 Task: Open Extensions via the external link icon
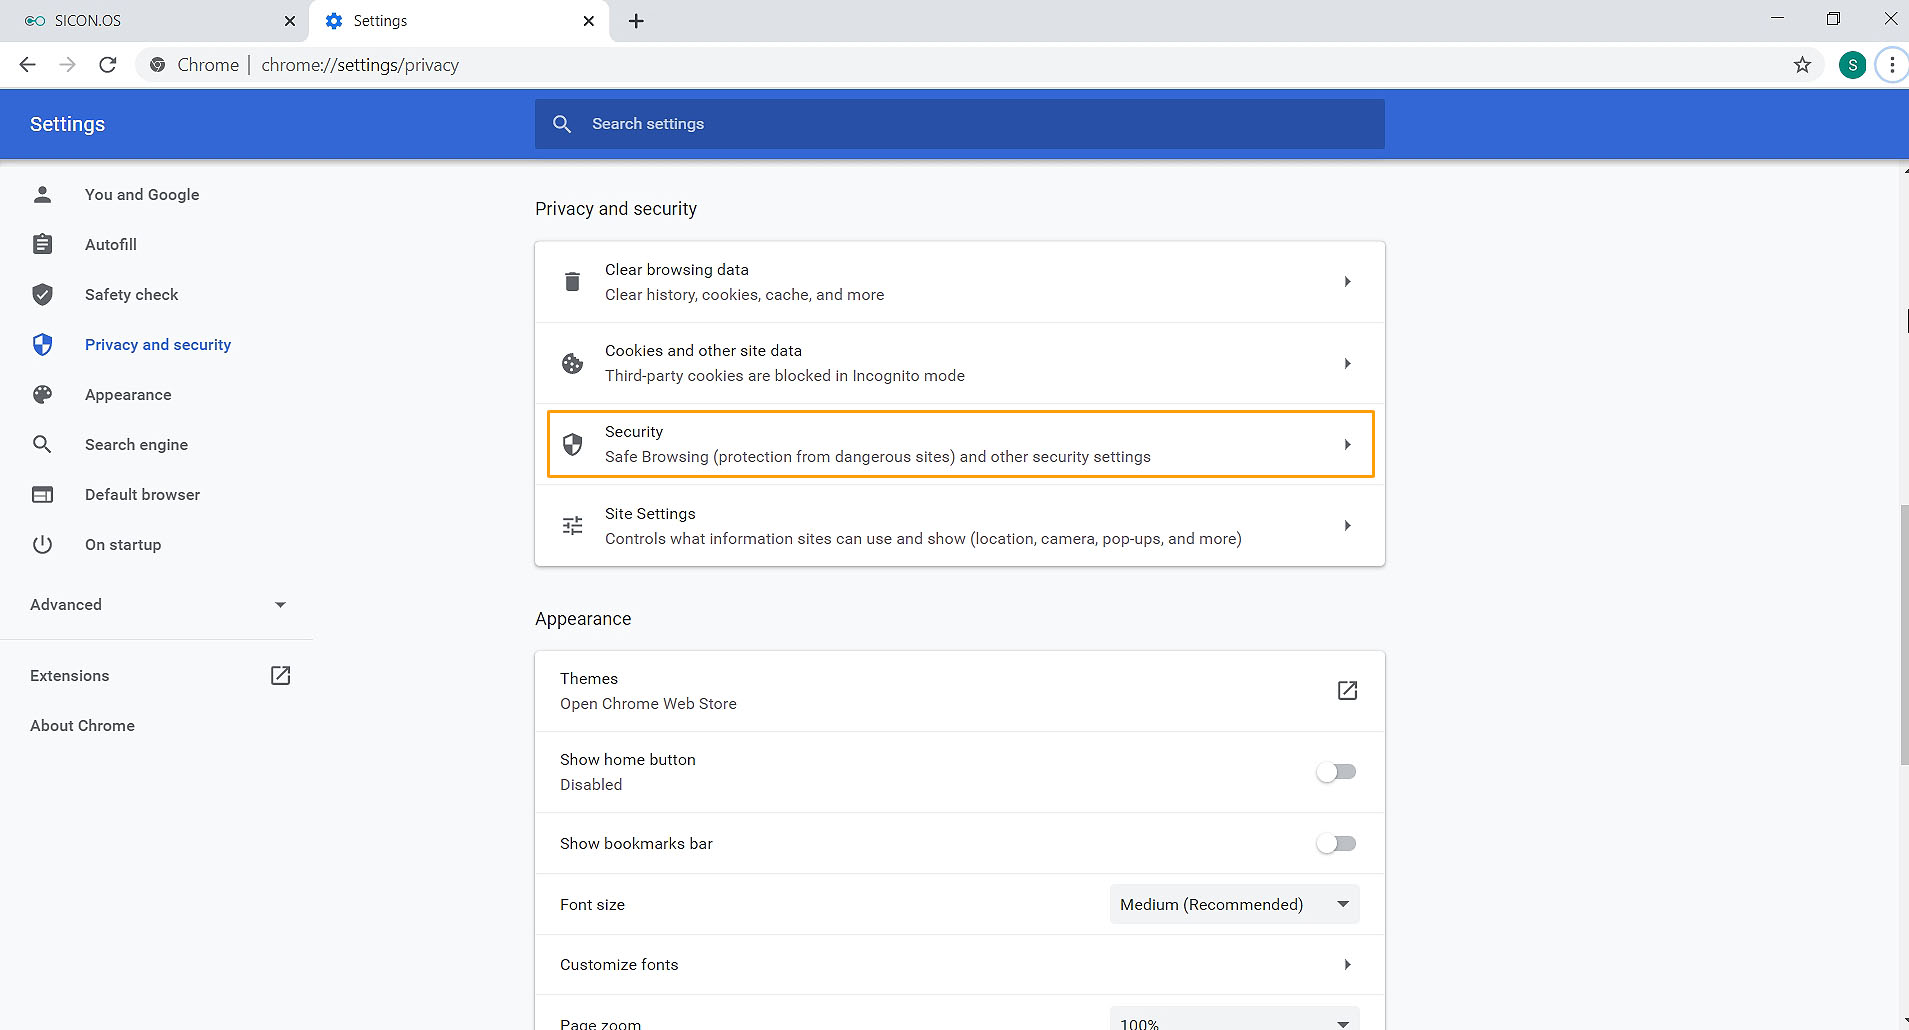pyautogui.click(x=280, y=676)
